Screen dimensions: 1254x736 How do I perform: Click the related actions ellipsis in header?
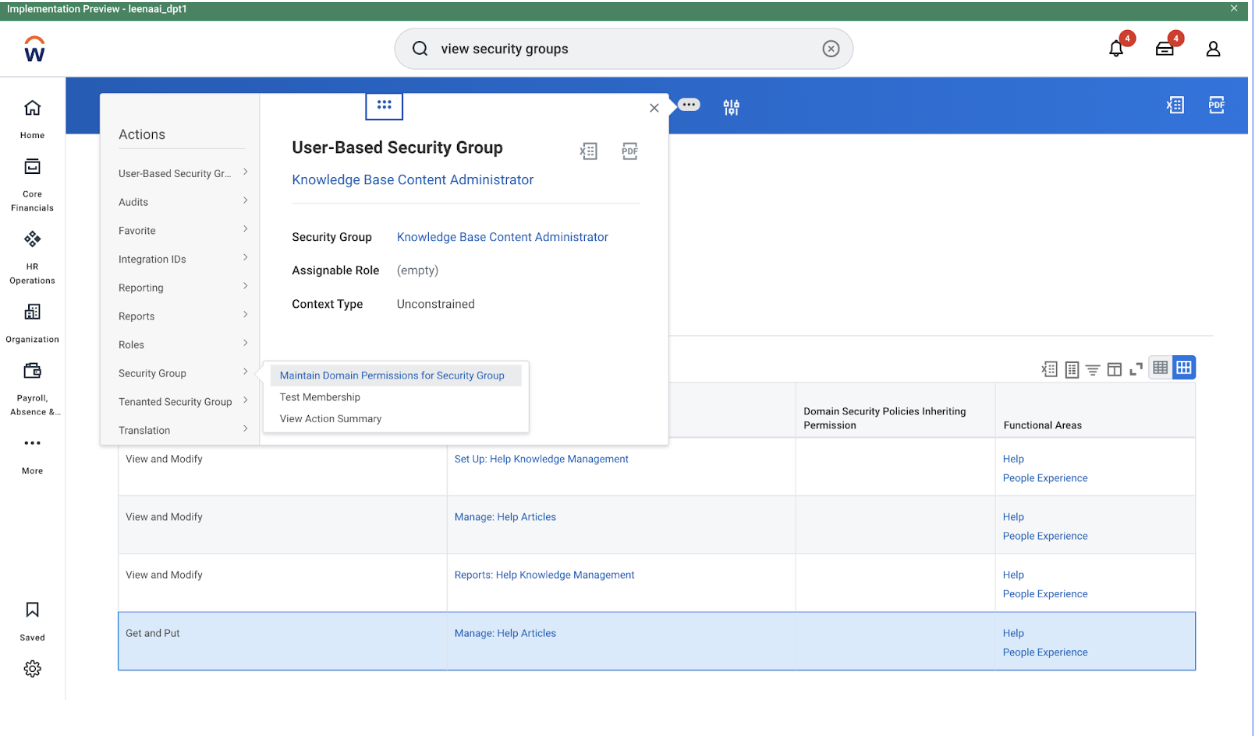click(689, 105)
